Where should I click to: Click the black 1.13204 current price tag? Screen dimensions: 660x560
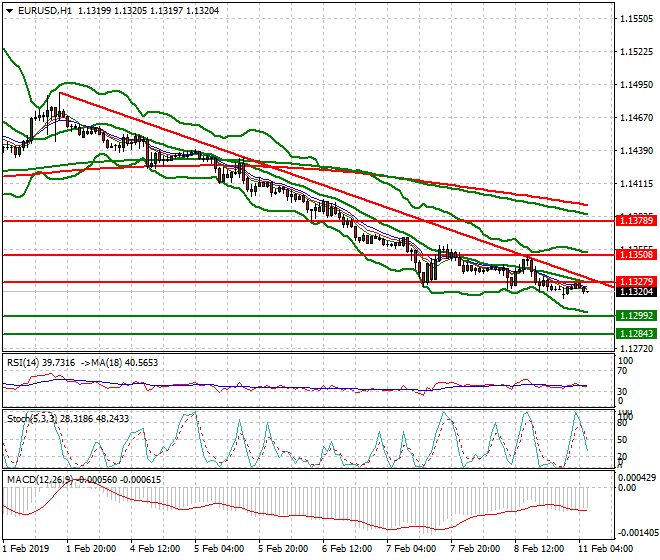[636, 292]
